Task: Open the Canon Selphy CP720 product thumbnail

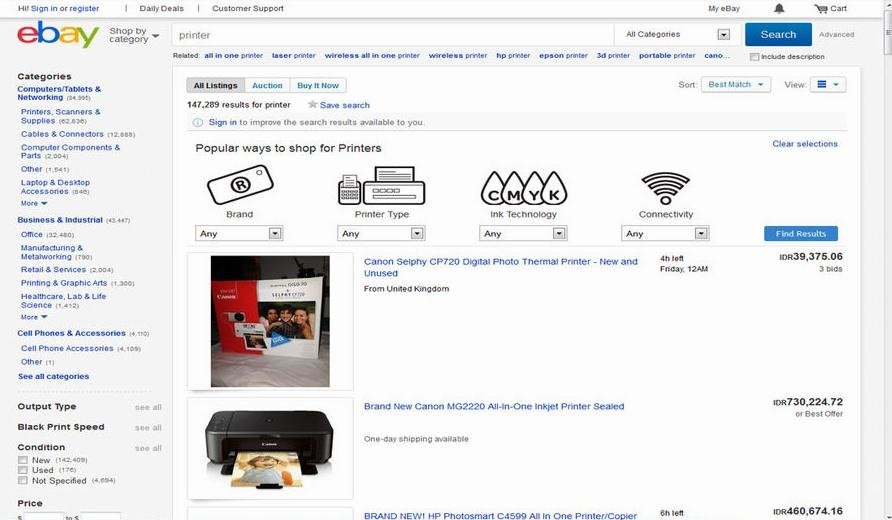Action: coord(270,321)
